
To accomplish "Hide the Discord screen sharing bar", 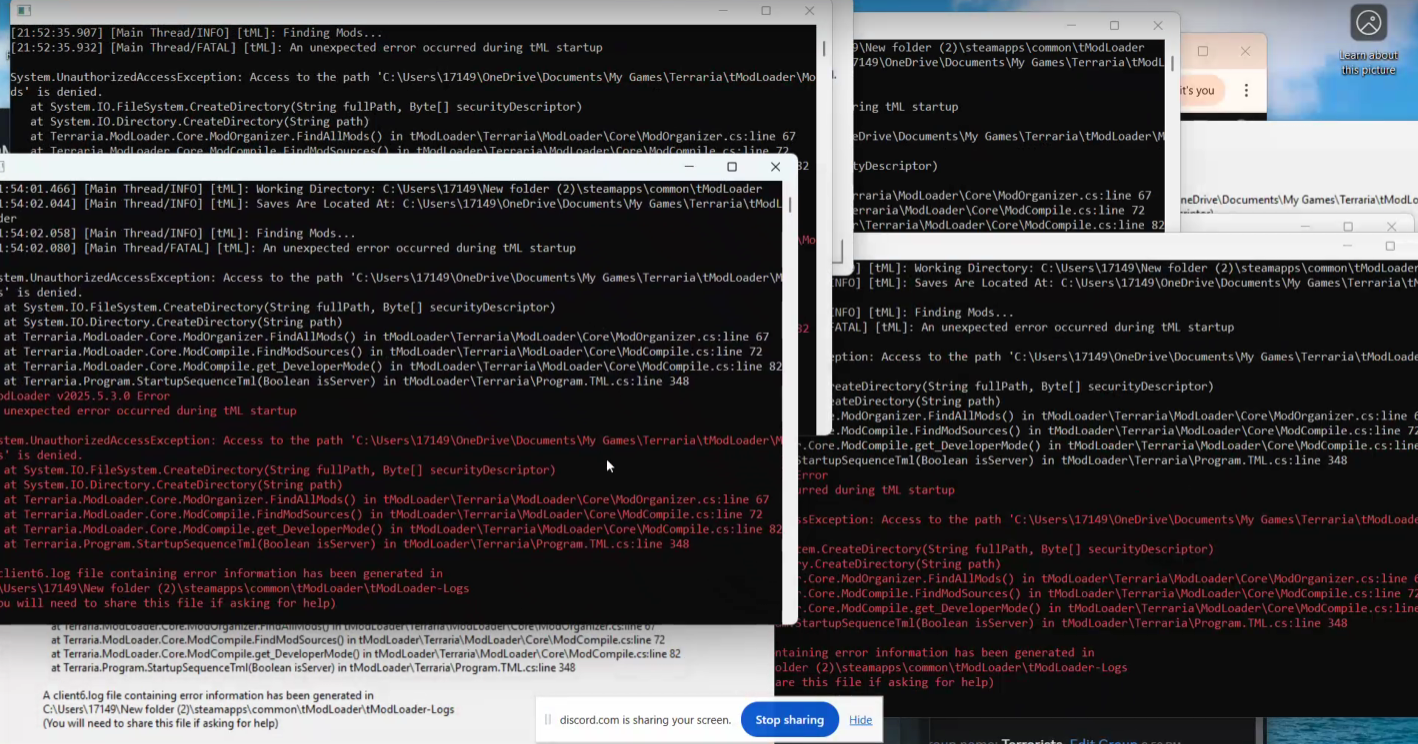I will 860,720.
